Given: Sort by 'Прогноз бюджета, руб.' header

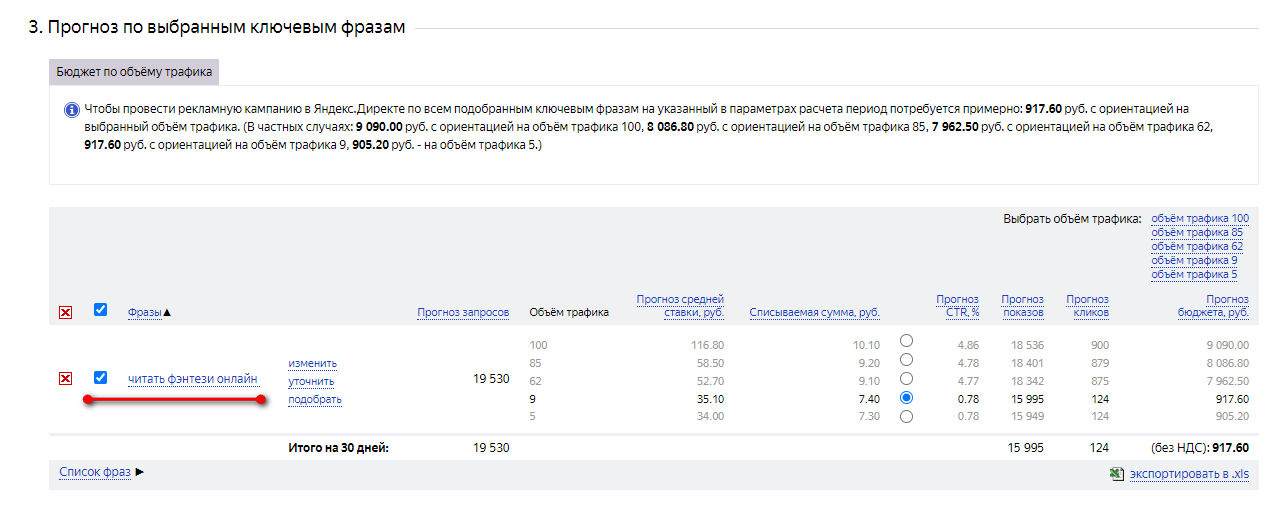Looking at the screenshot, I should [1213, 306].
